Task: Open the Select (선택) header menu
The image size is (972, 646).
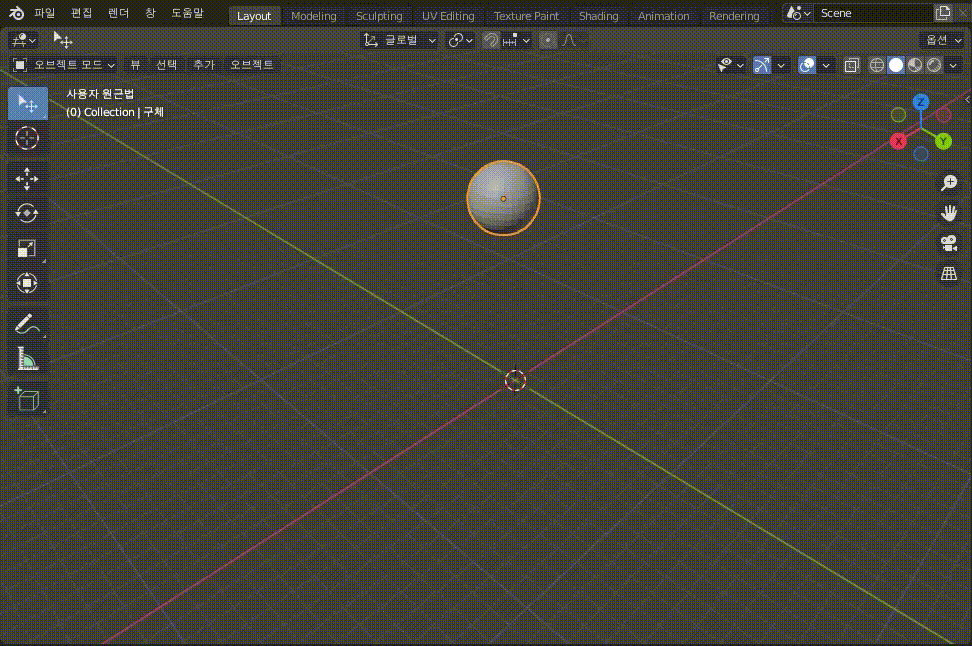Action: pos(166,65)
